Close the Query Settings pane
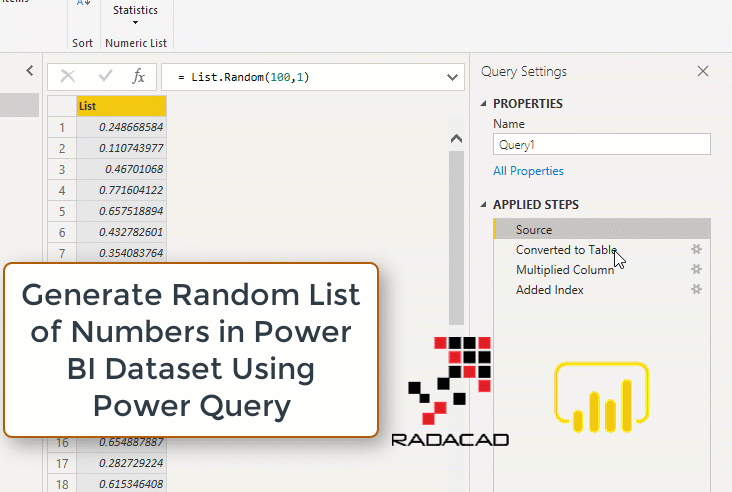The image size is (732, 492). pos(703,71)
